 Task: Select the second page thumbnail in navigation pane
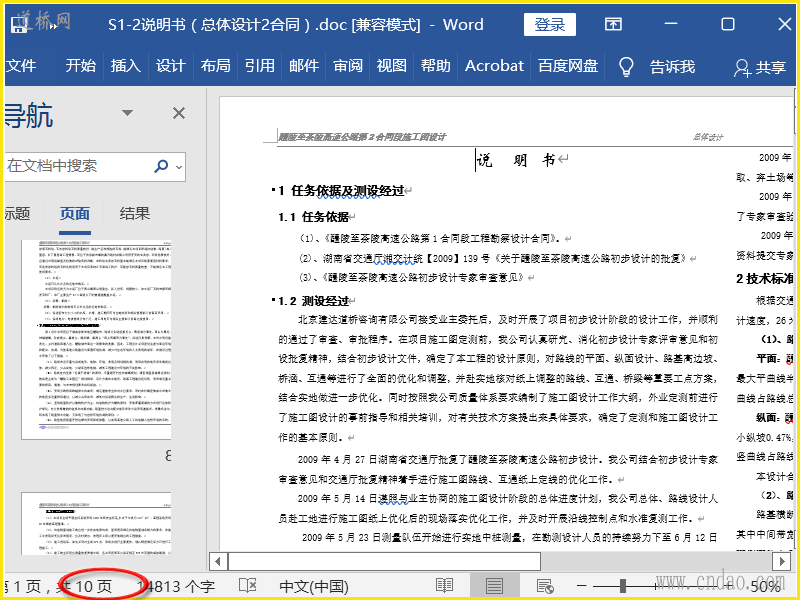[96, 524]
